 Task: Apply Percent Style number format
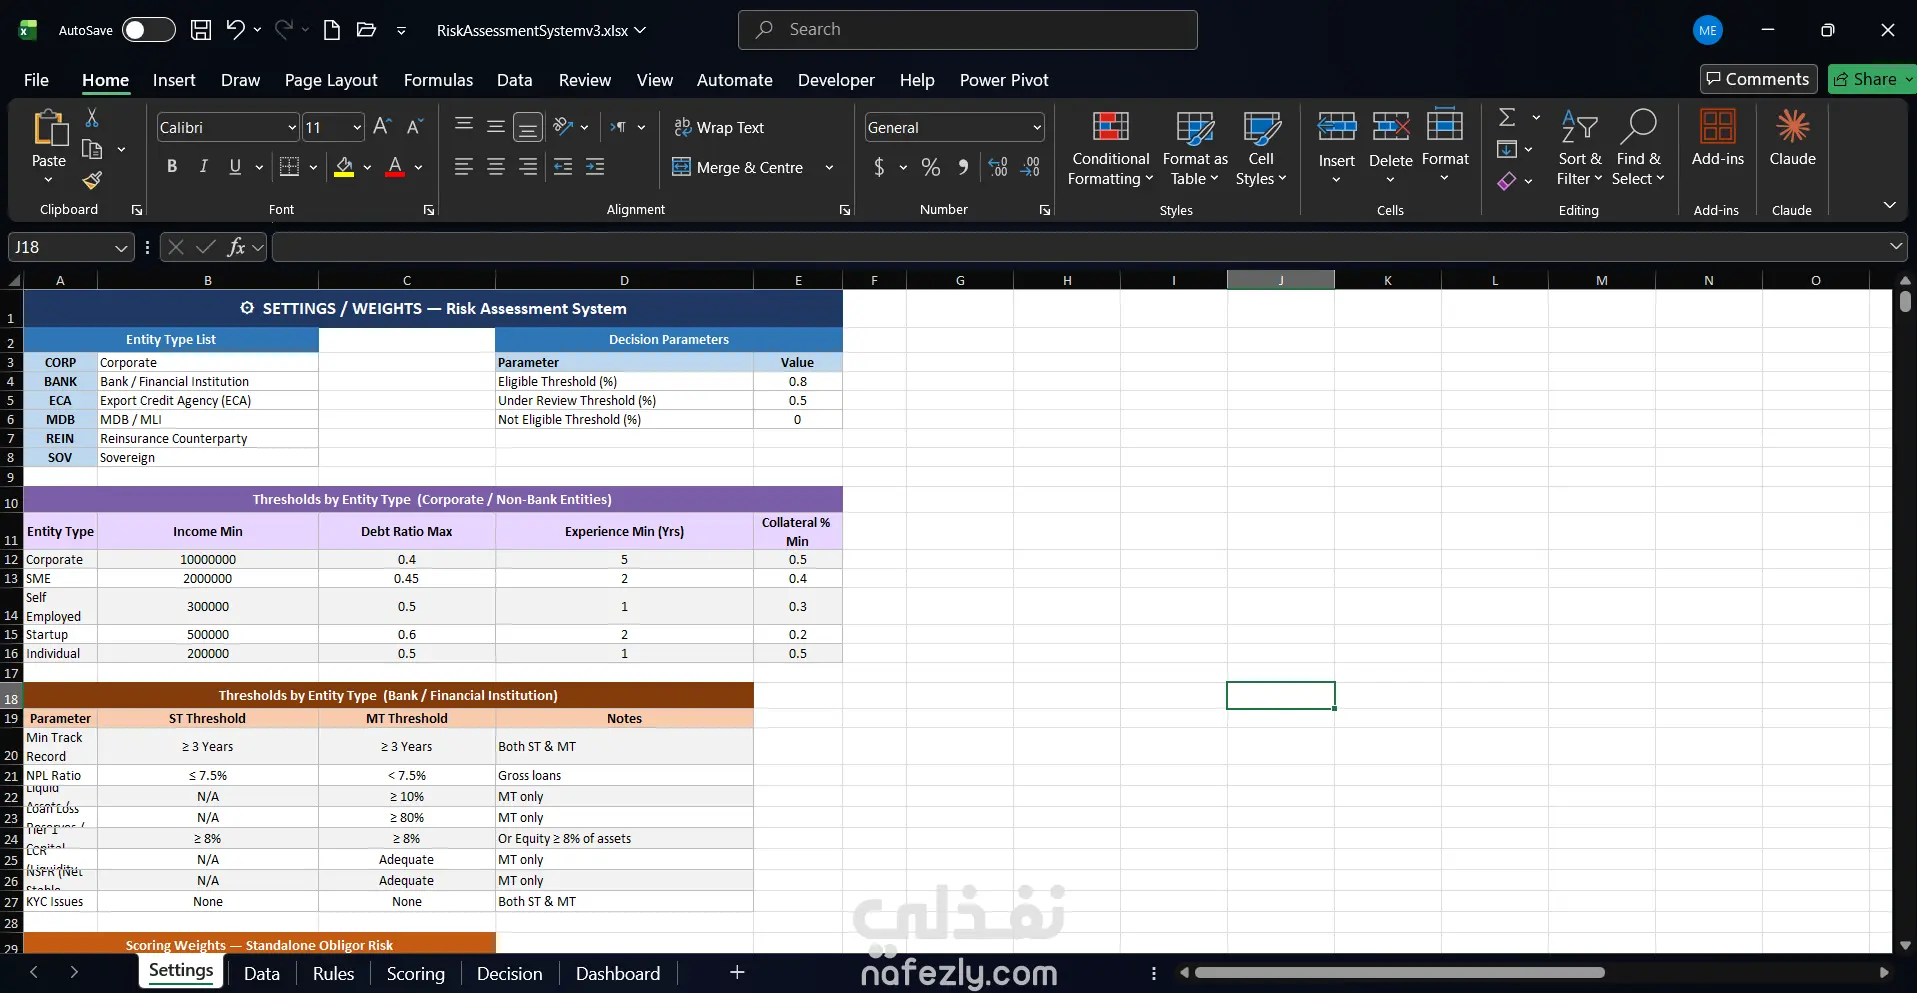click(931, 167)
